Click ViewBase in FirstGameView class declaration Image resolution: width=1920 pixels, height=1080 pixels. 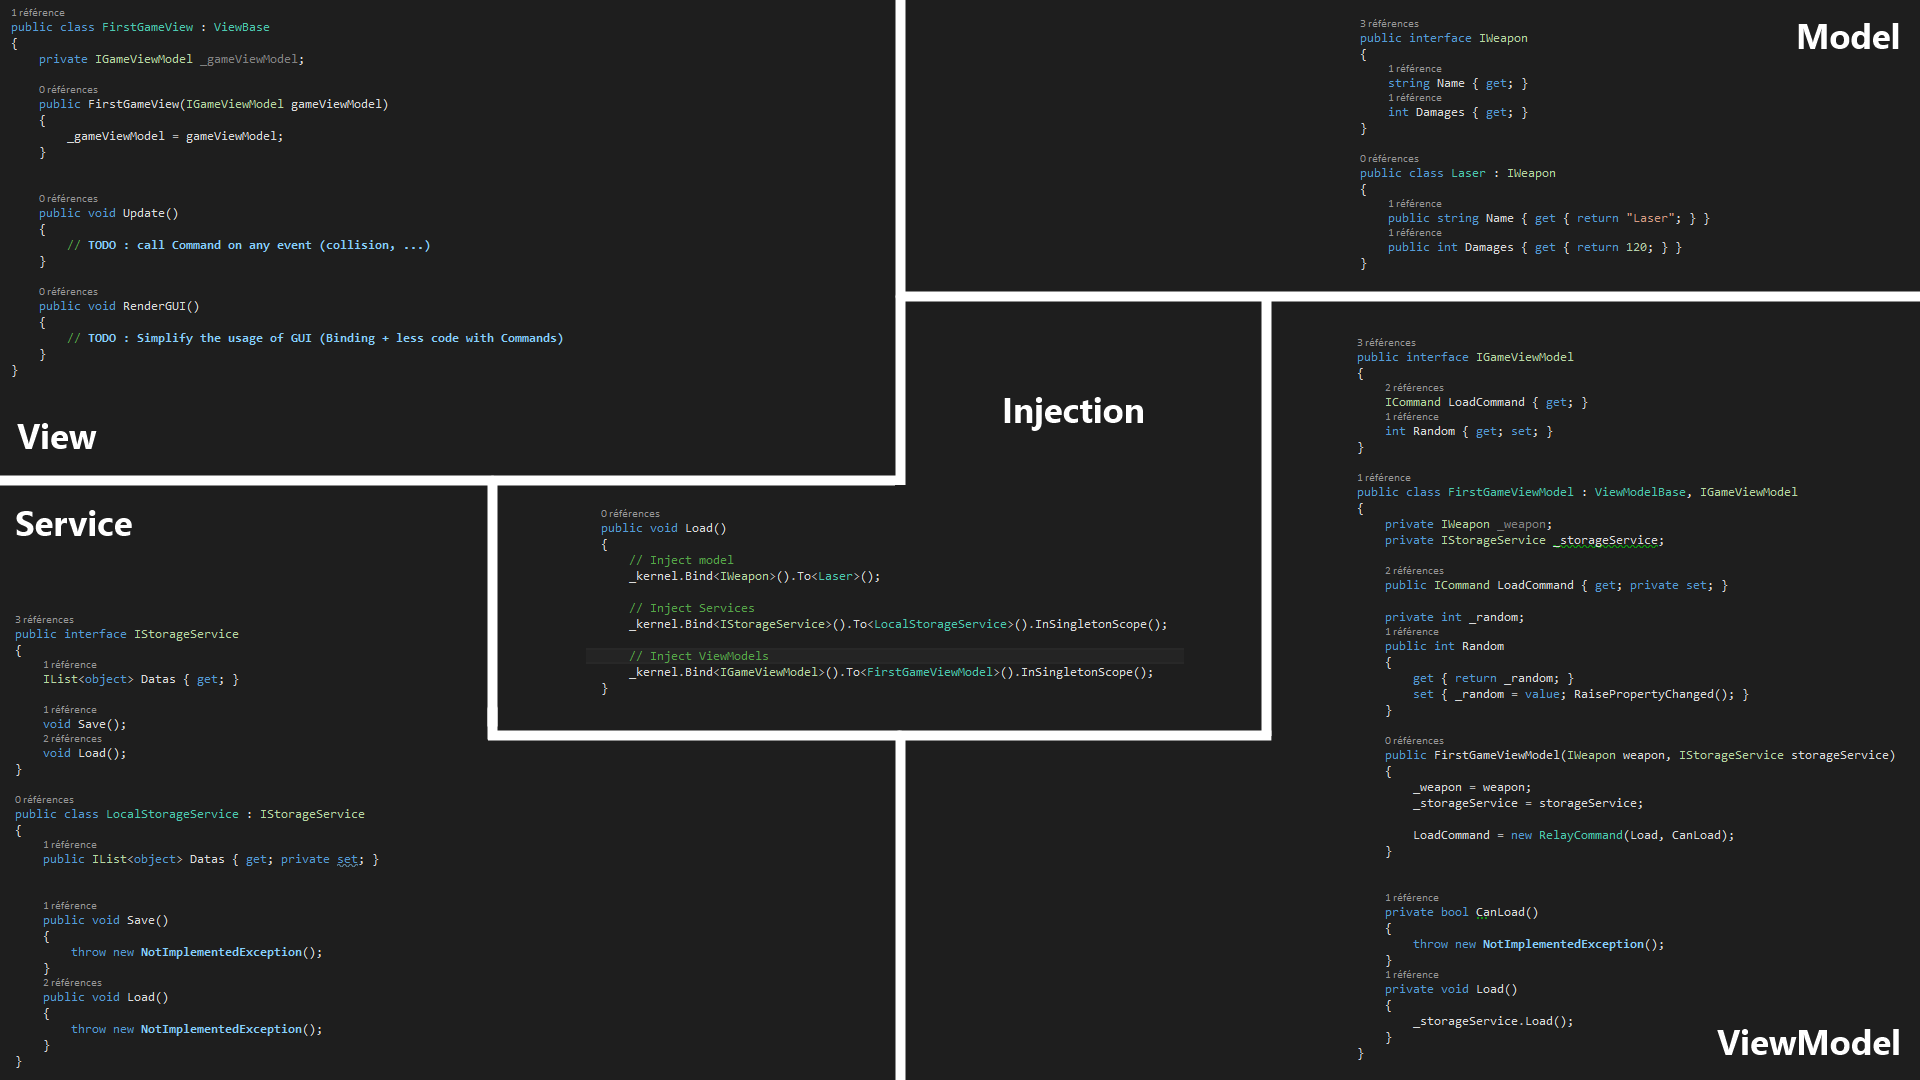point(241,27)
